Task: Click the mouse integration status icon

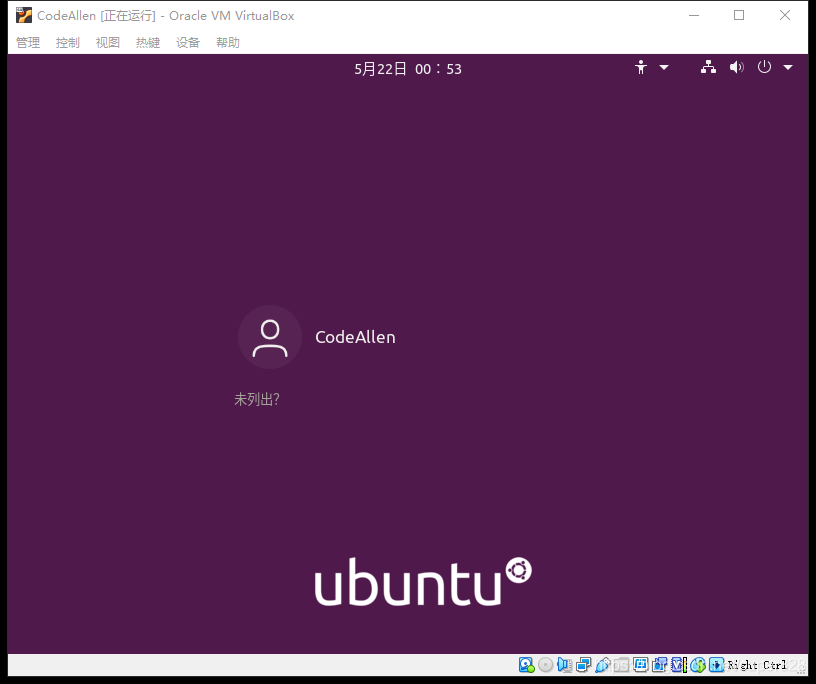Action: click(698, 665)
